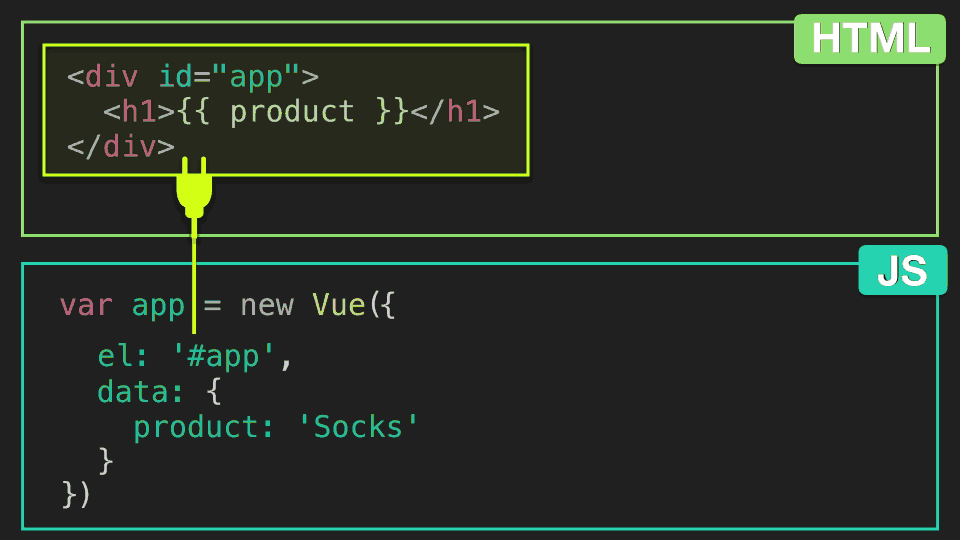
Task: Click the closing brace of the data object
Action: [105, 461]
